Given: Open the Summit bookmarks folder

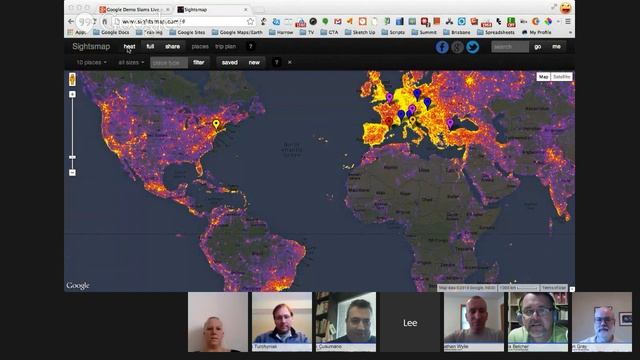Looking at the screenshot, I should point(424,32).
